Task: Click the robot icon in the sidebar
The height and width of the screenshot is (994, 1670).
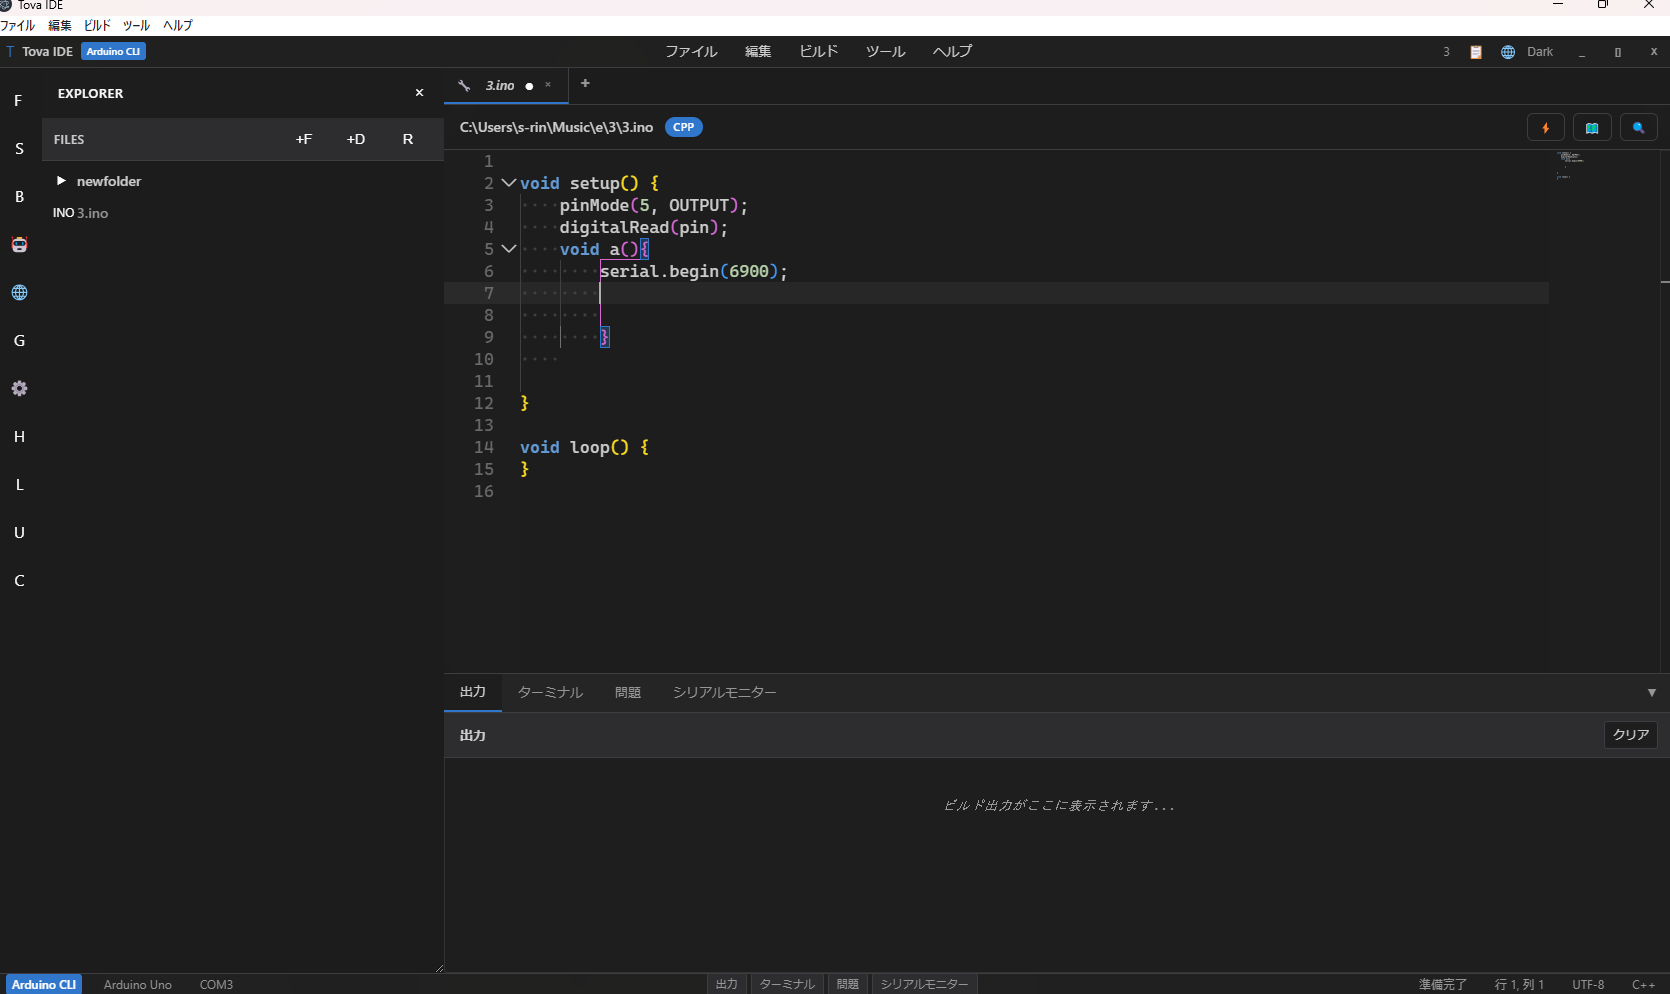Action: coord(19,245)
